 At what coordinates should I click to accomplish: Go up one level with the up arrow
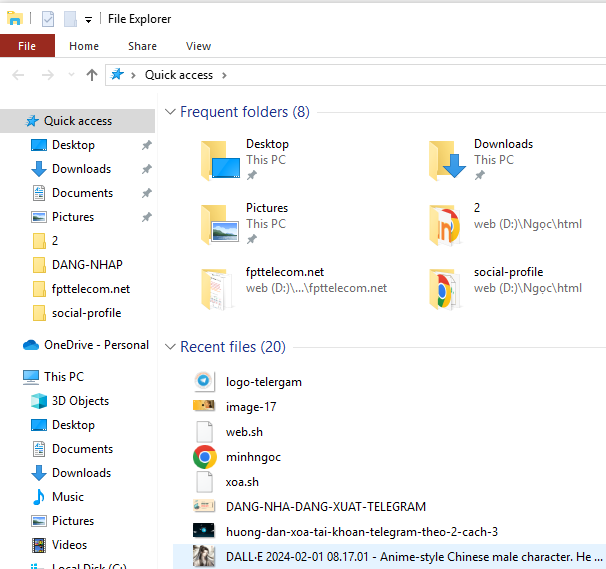pos(92,75)
